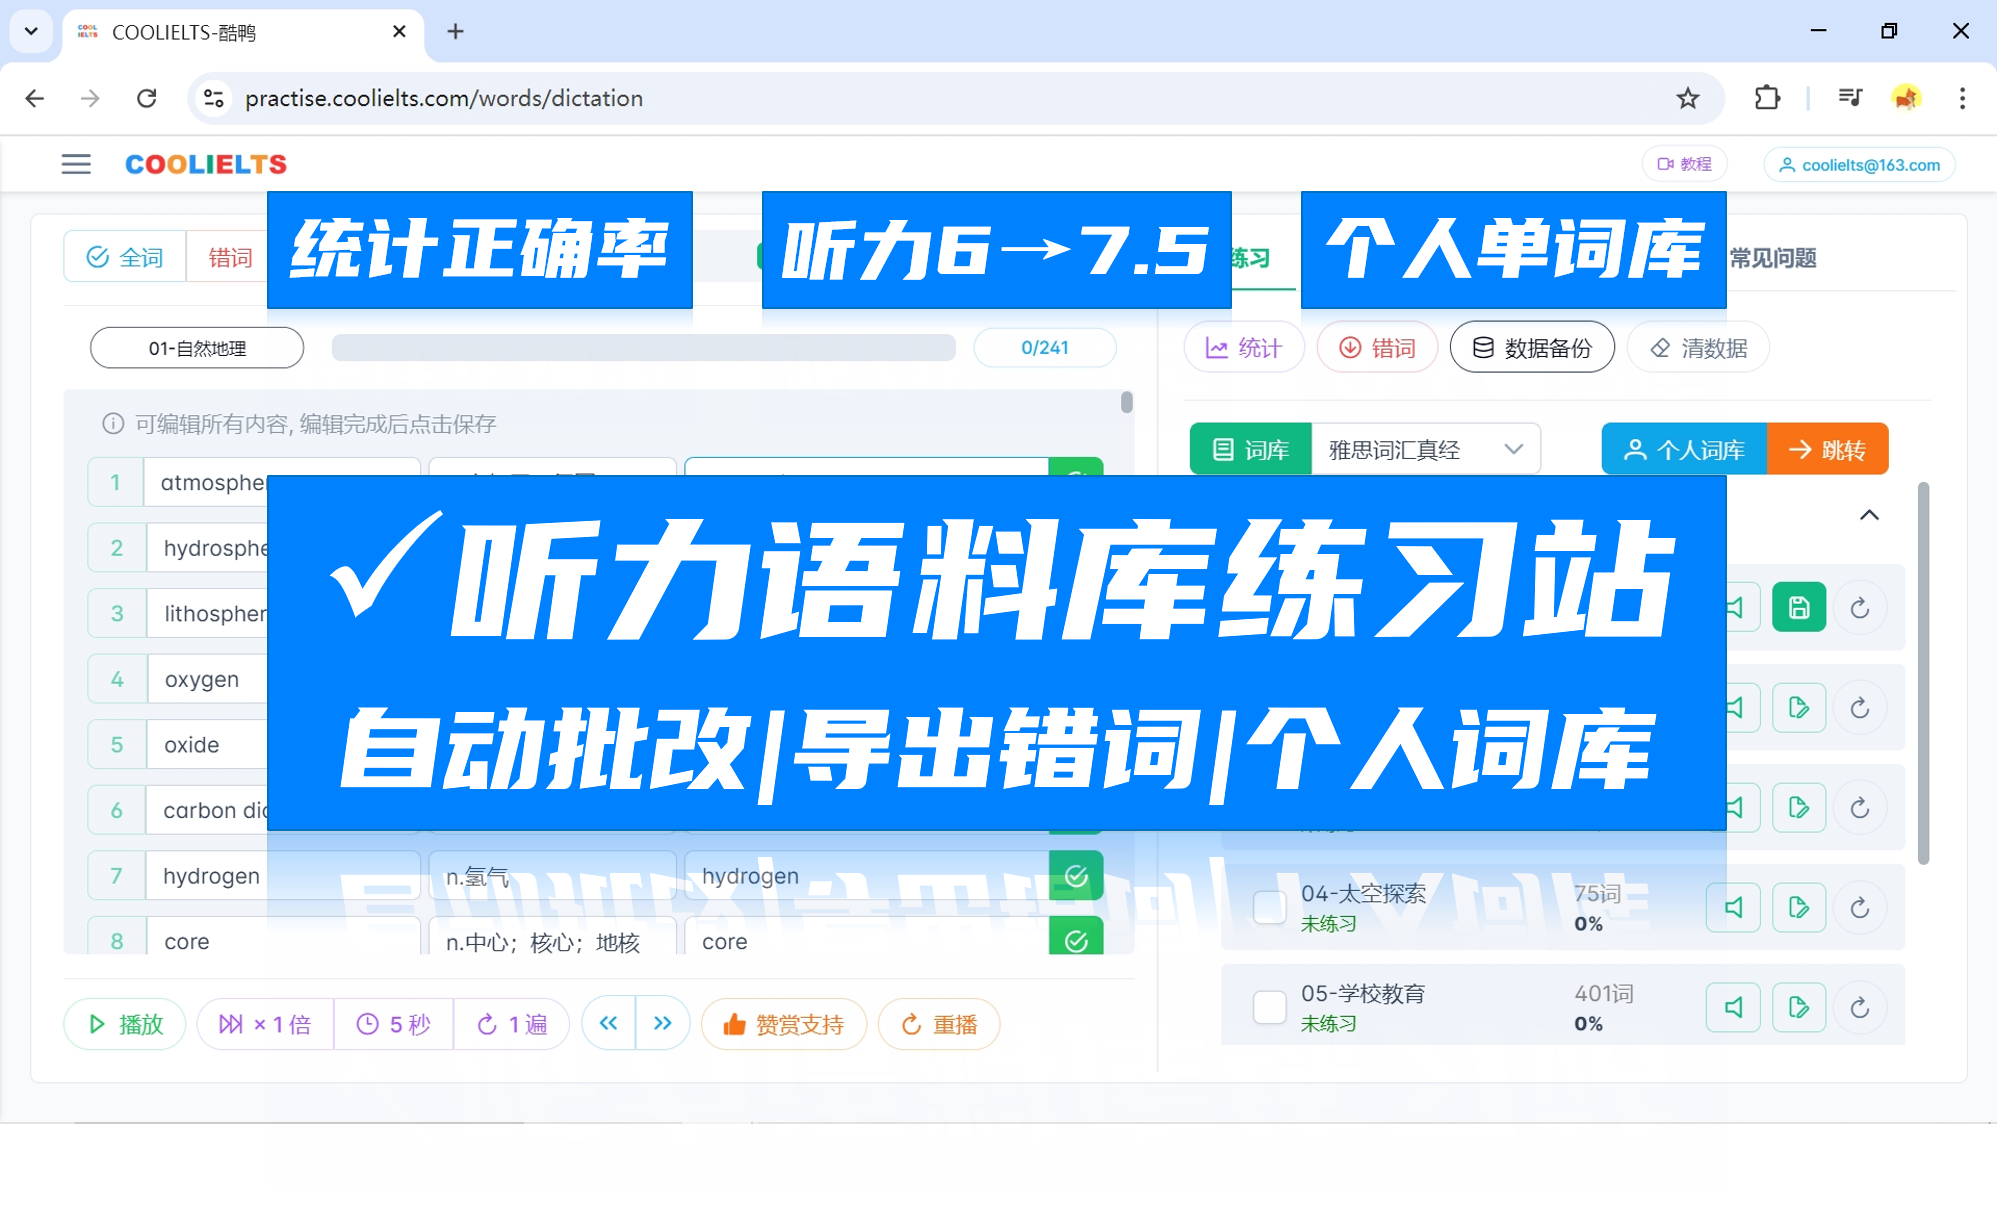This screenshot has width=1997, height=1231.
Task: View site information icon in address bar
Action: tap(213, 98)
